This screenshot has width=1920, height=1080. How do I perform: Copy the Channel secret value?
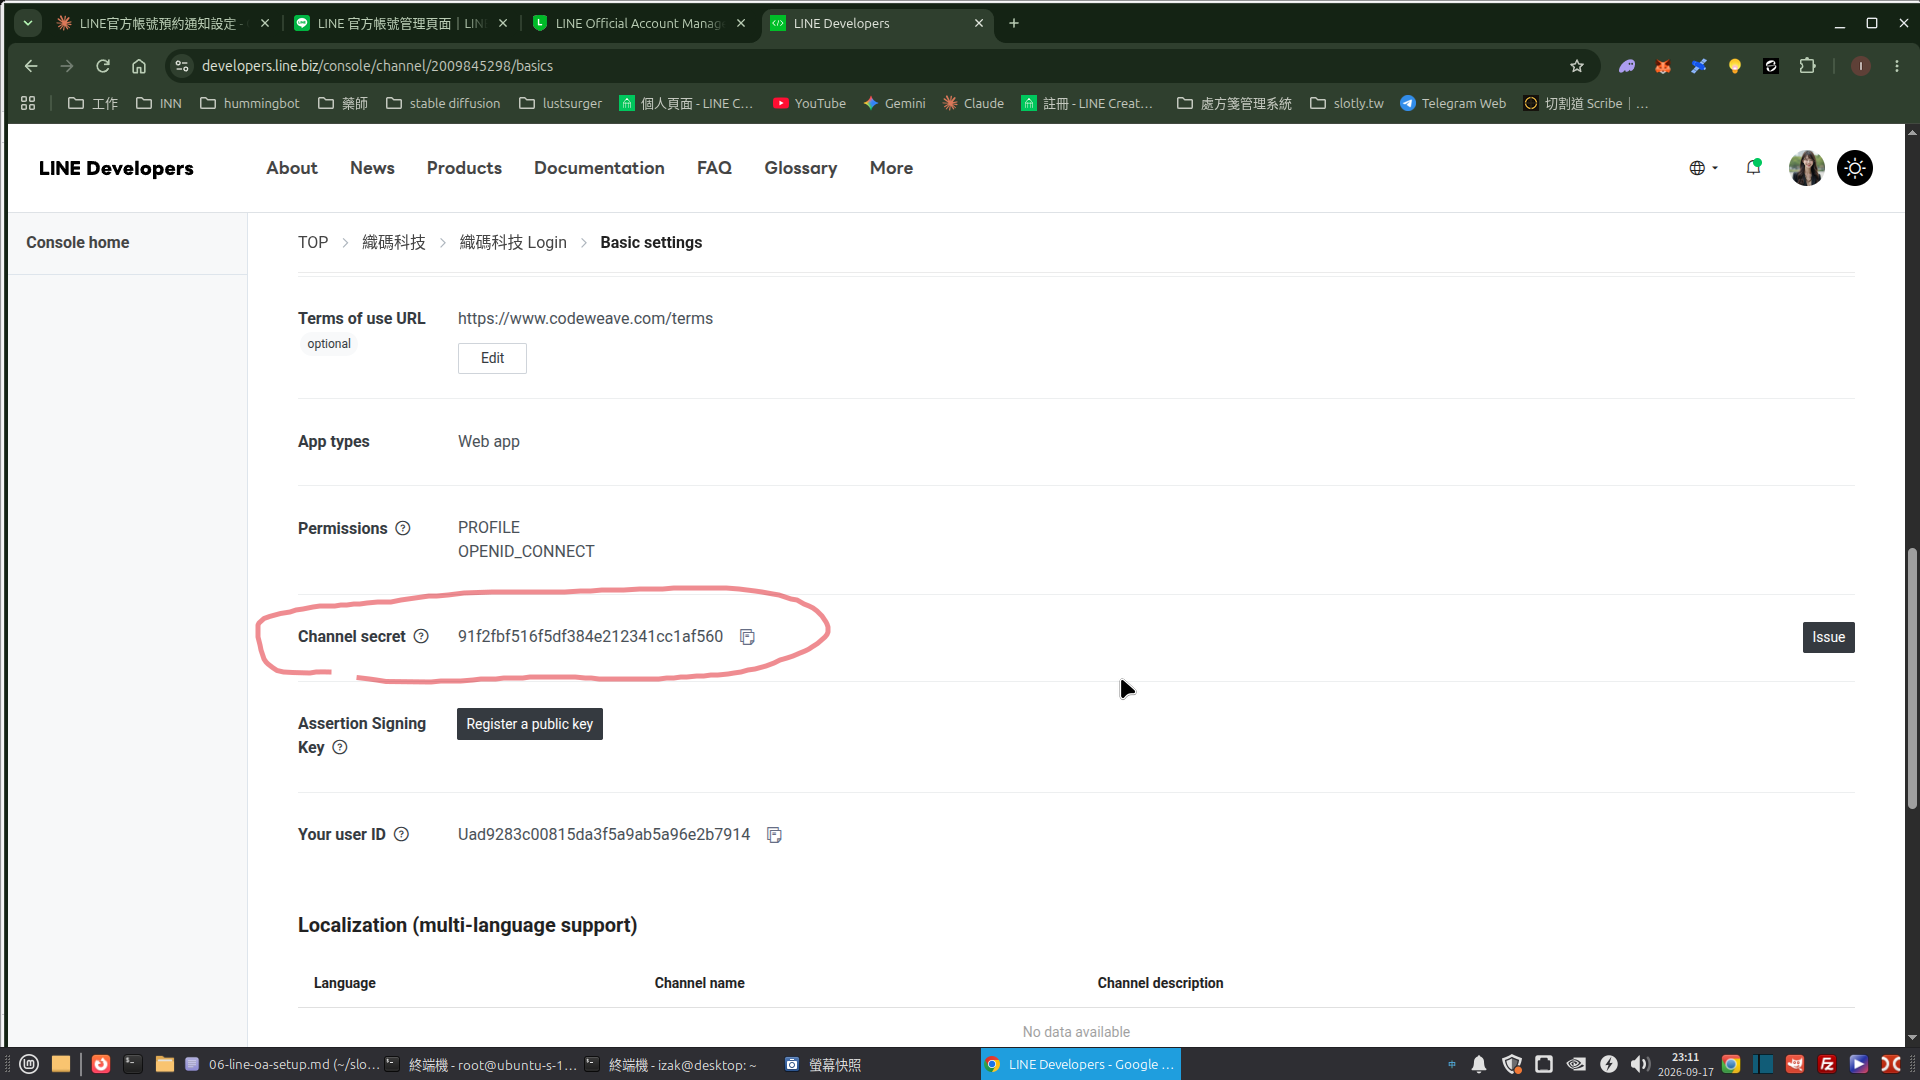(747, 637)
